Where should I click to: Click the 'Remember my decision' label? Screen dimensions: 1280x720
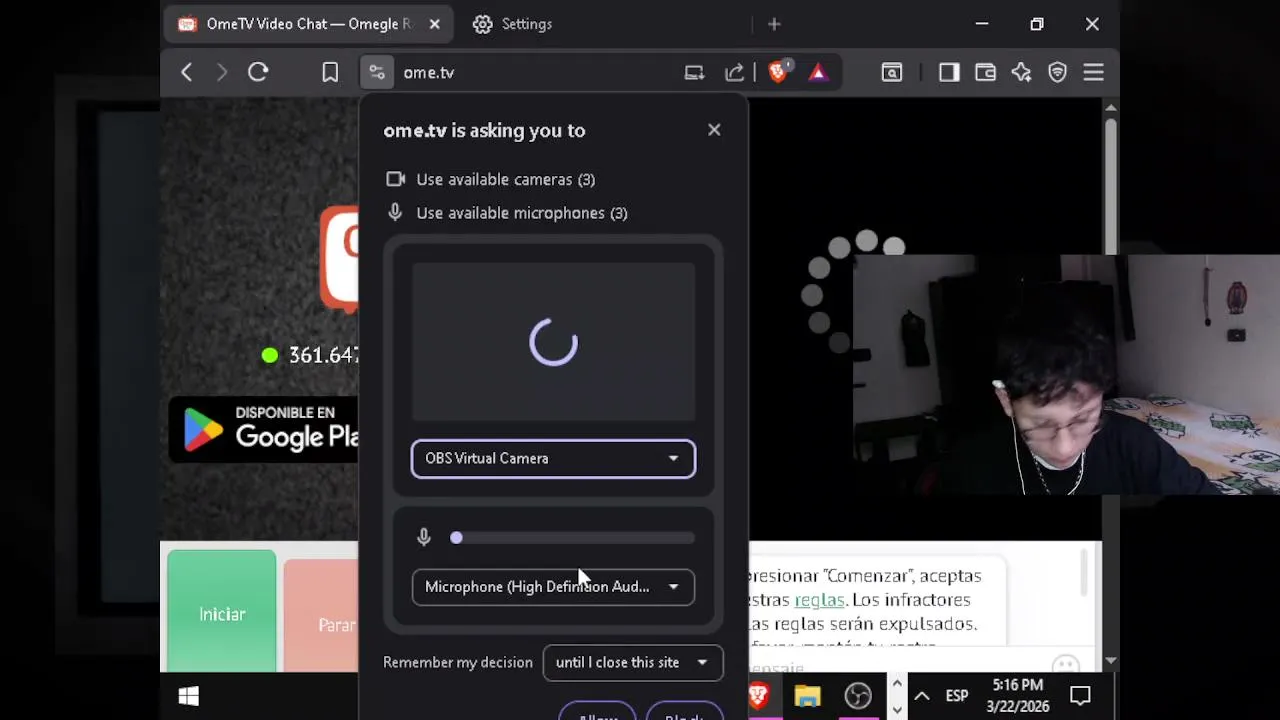pyautogui.click(x=458, y=662)
